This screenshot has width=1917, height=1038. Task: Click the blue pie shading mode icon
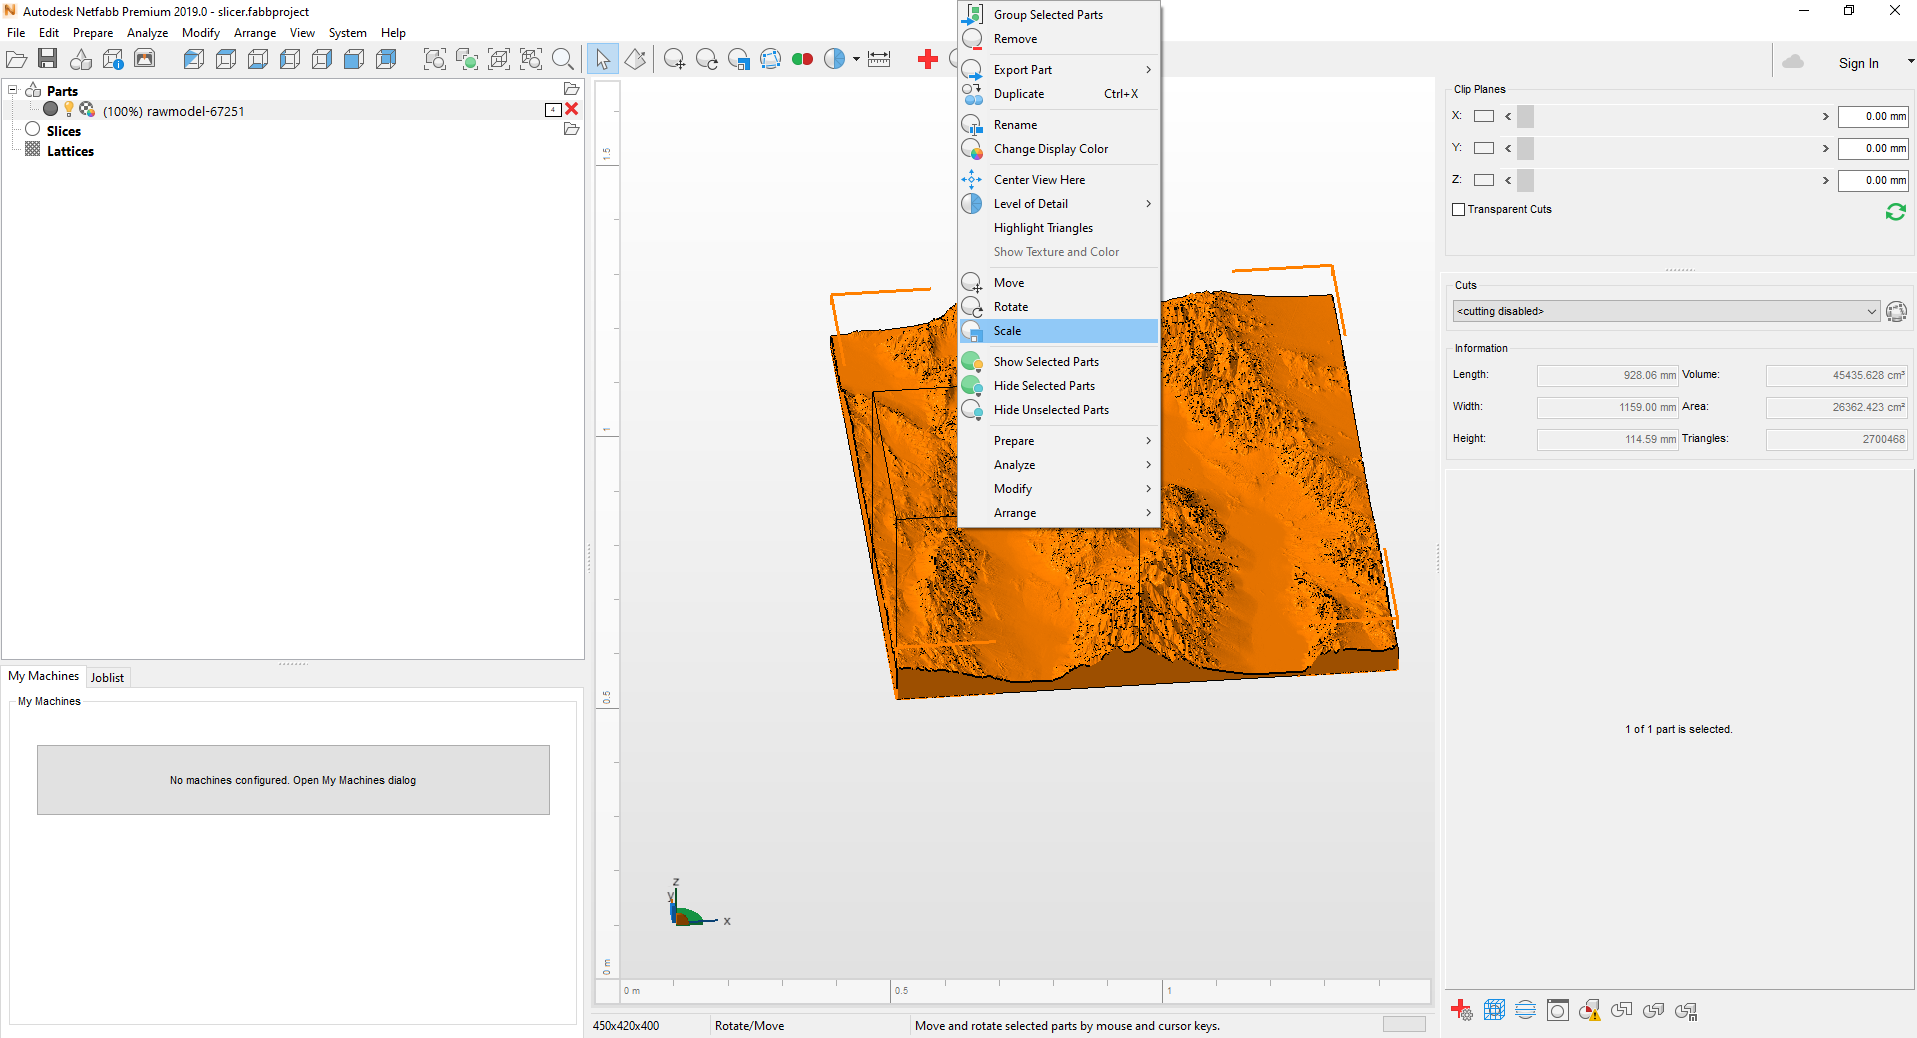coord(835,60)
